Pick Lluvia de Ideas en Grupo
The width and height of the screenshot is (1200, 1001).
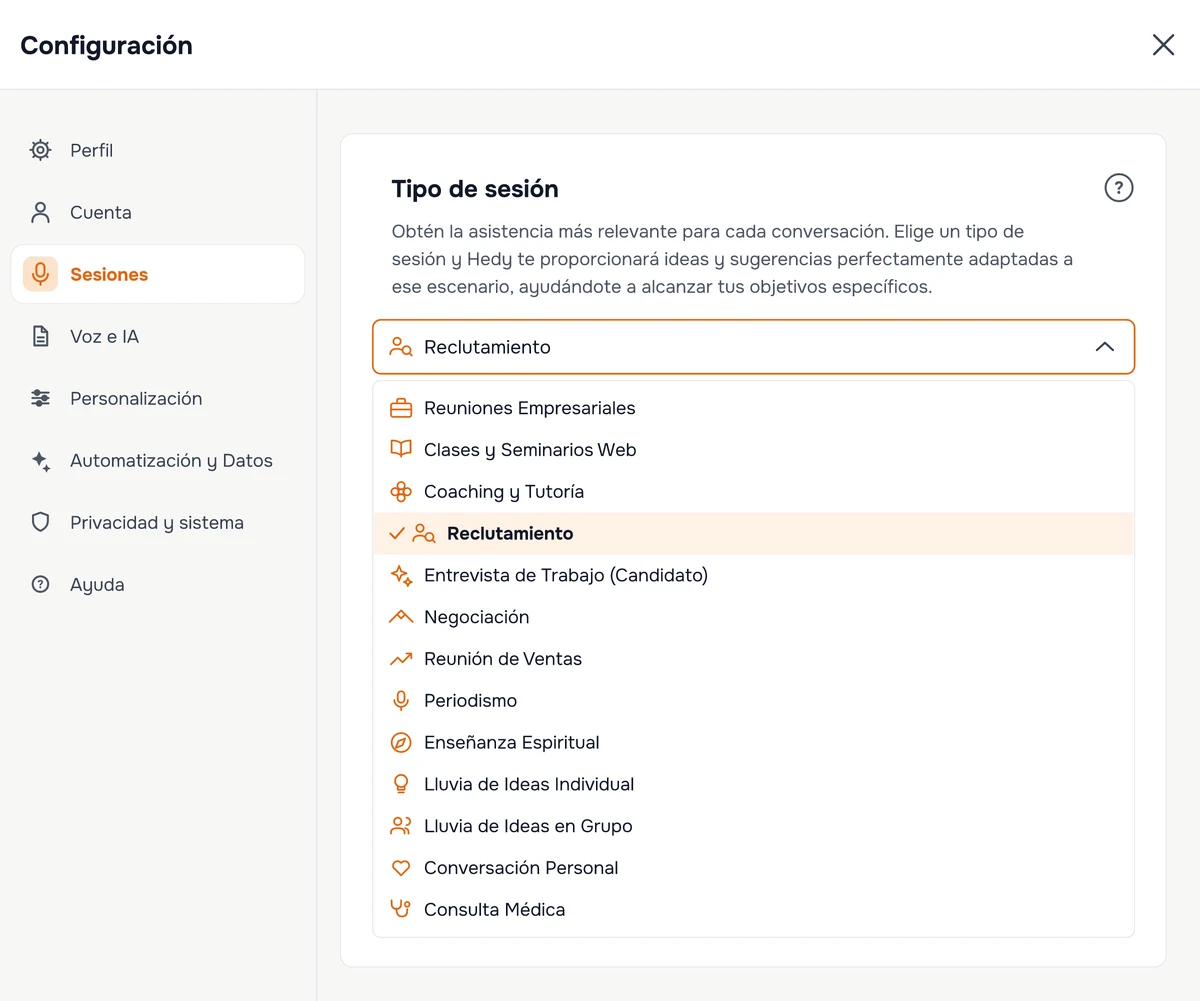click(754, 826)
